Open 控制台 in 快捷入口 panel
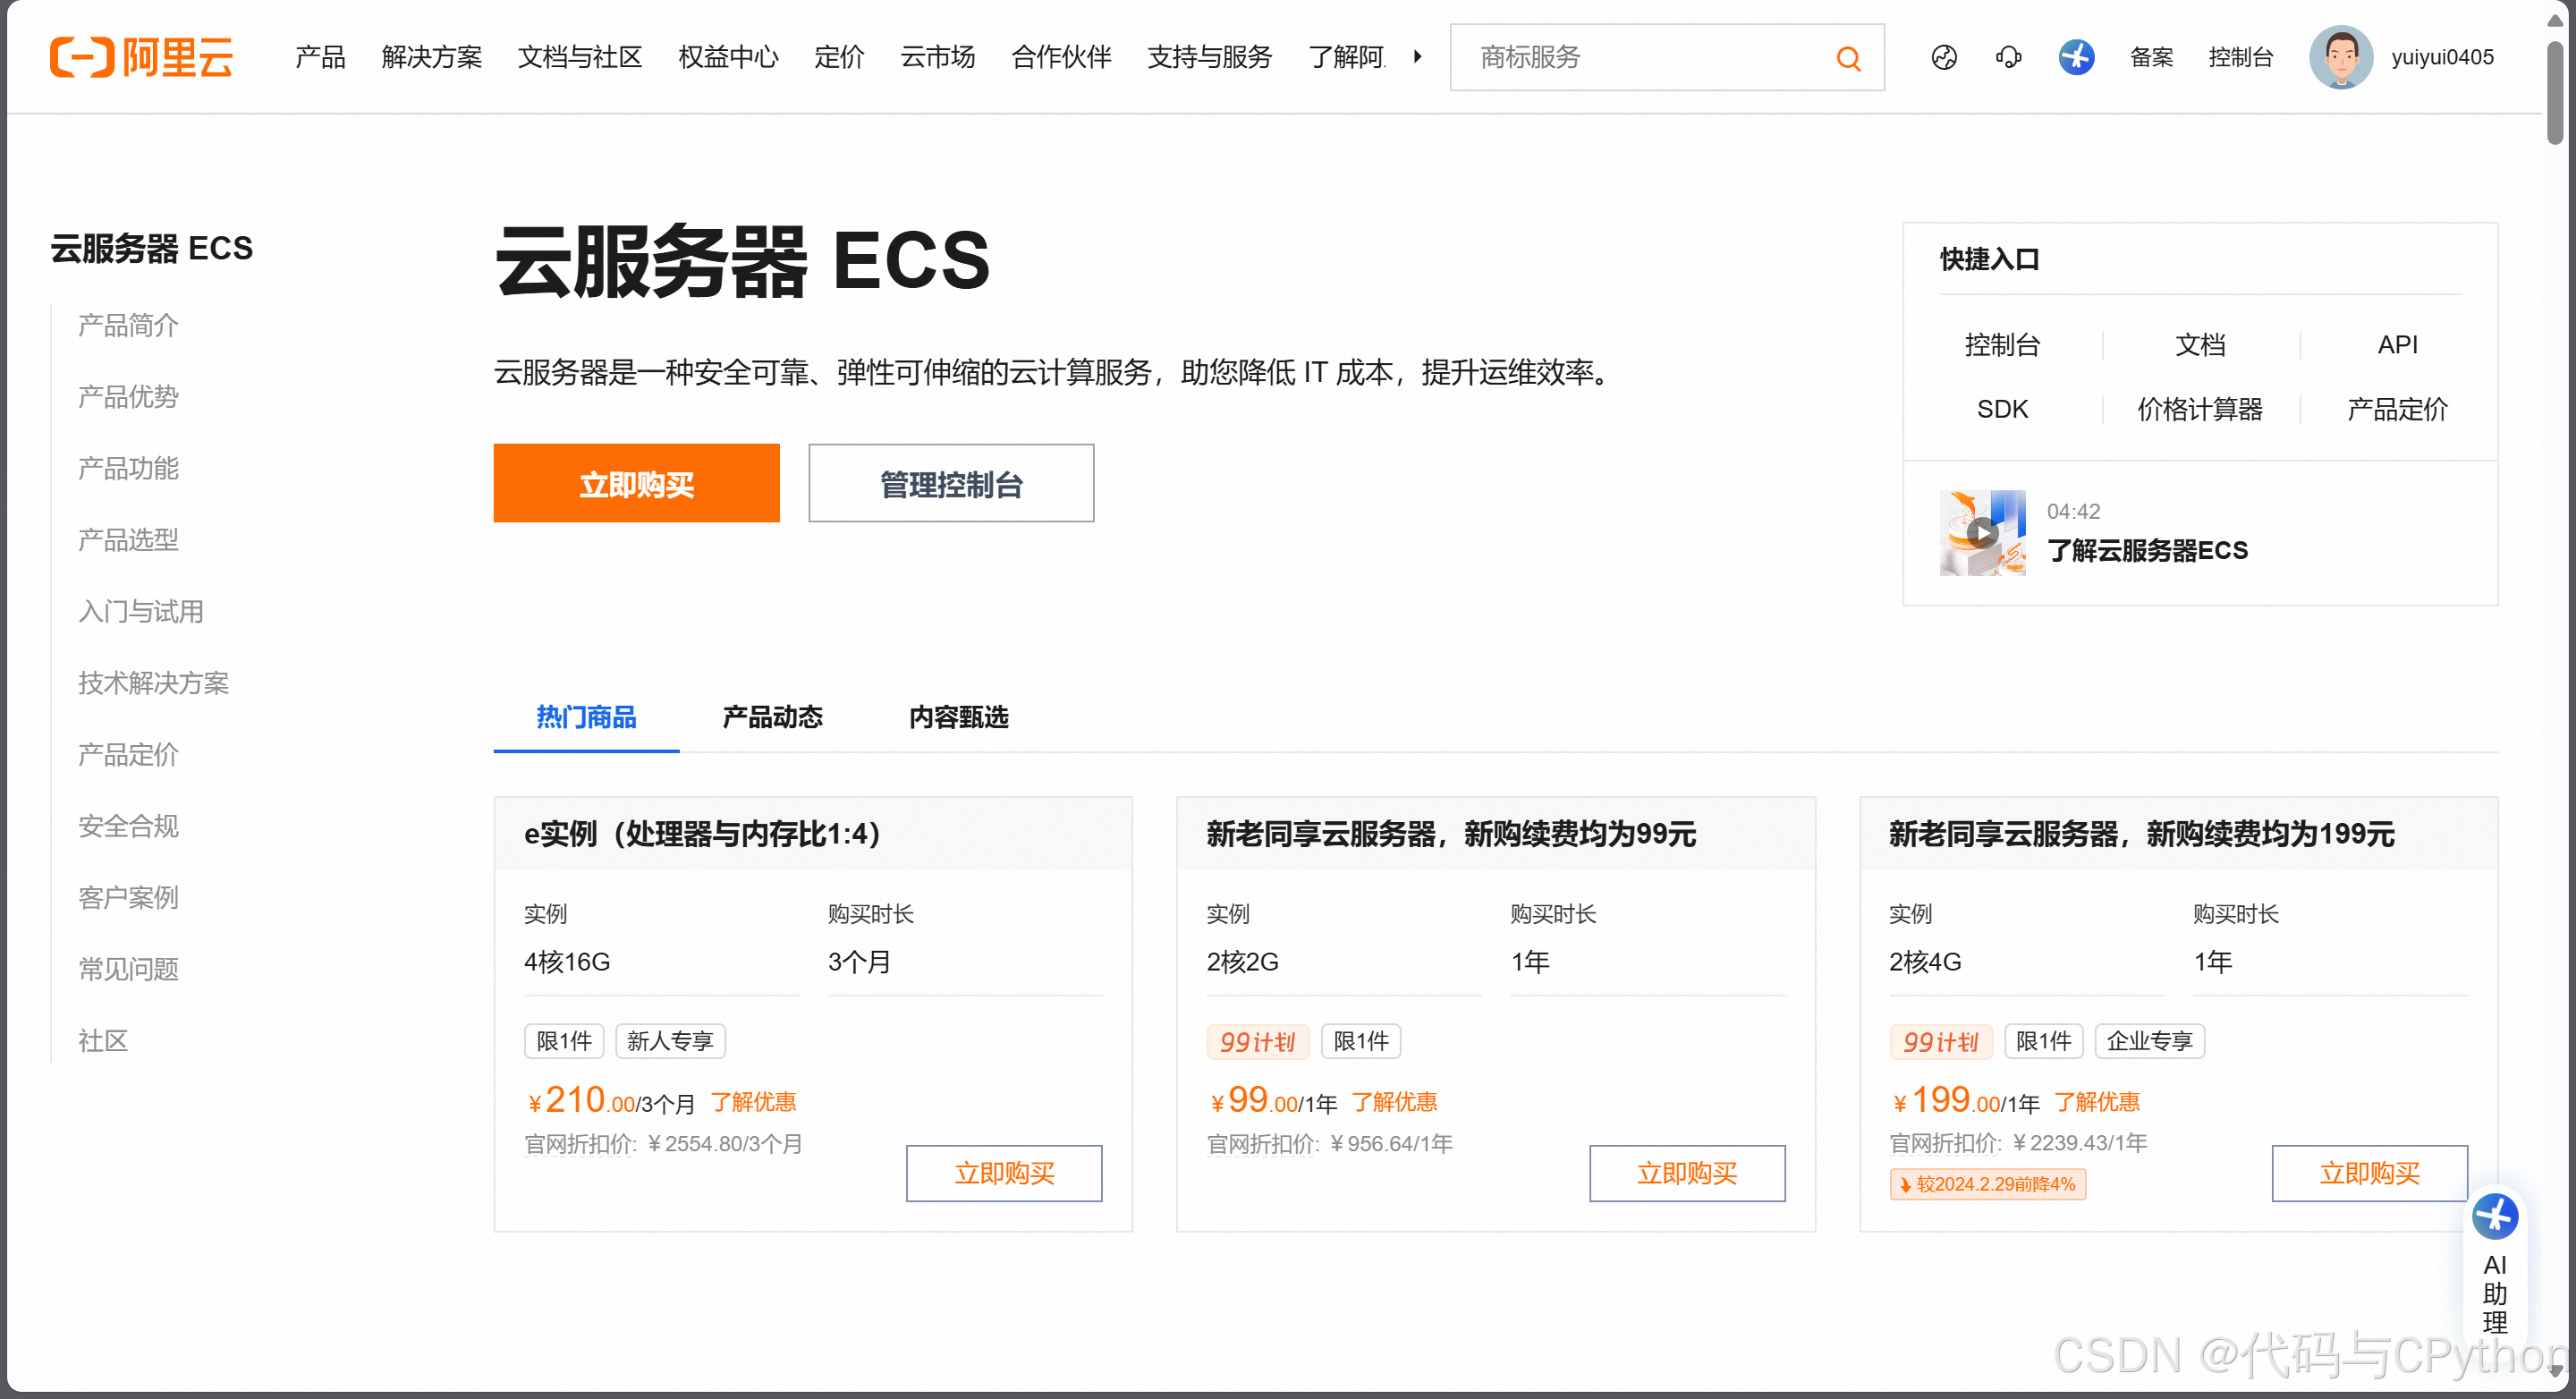2576x1399 pixels. click(x=2002, y=345)
